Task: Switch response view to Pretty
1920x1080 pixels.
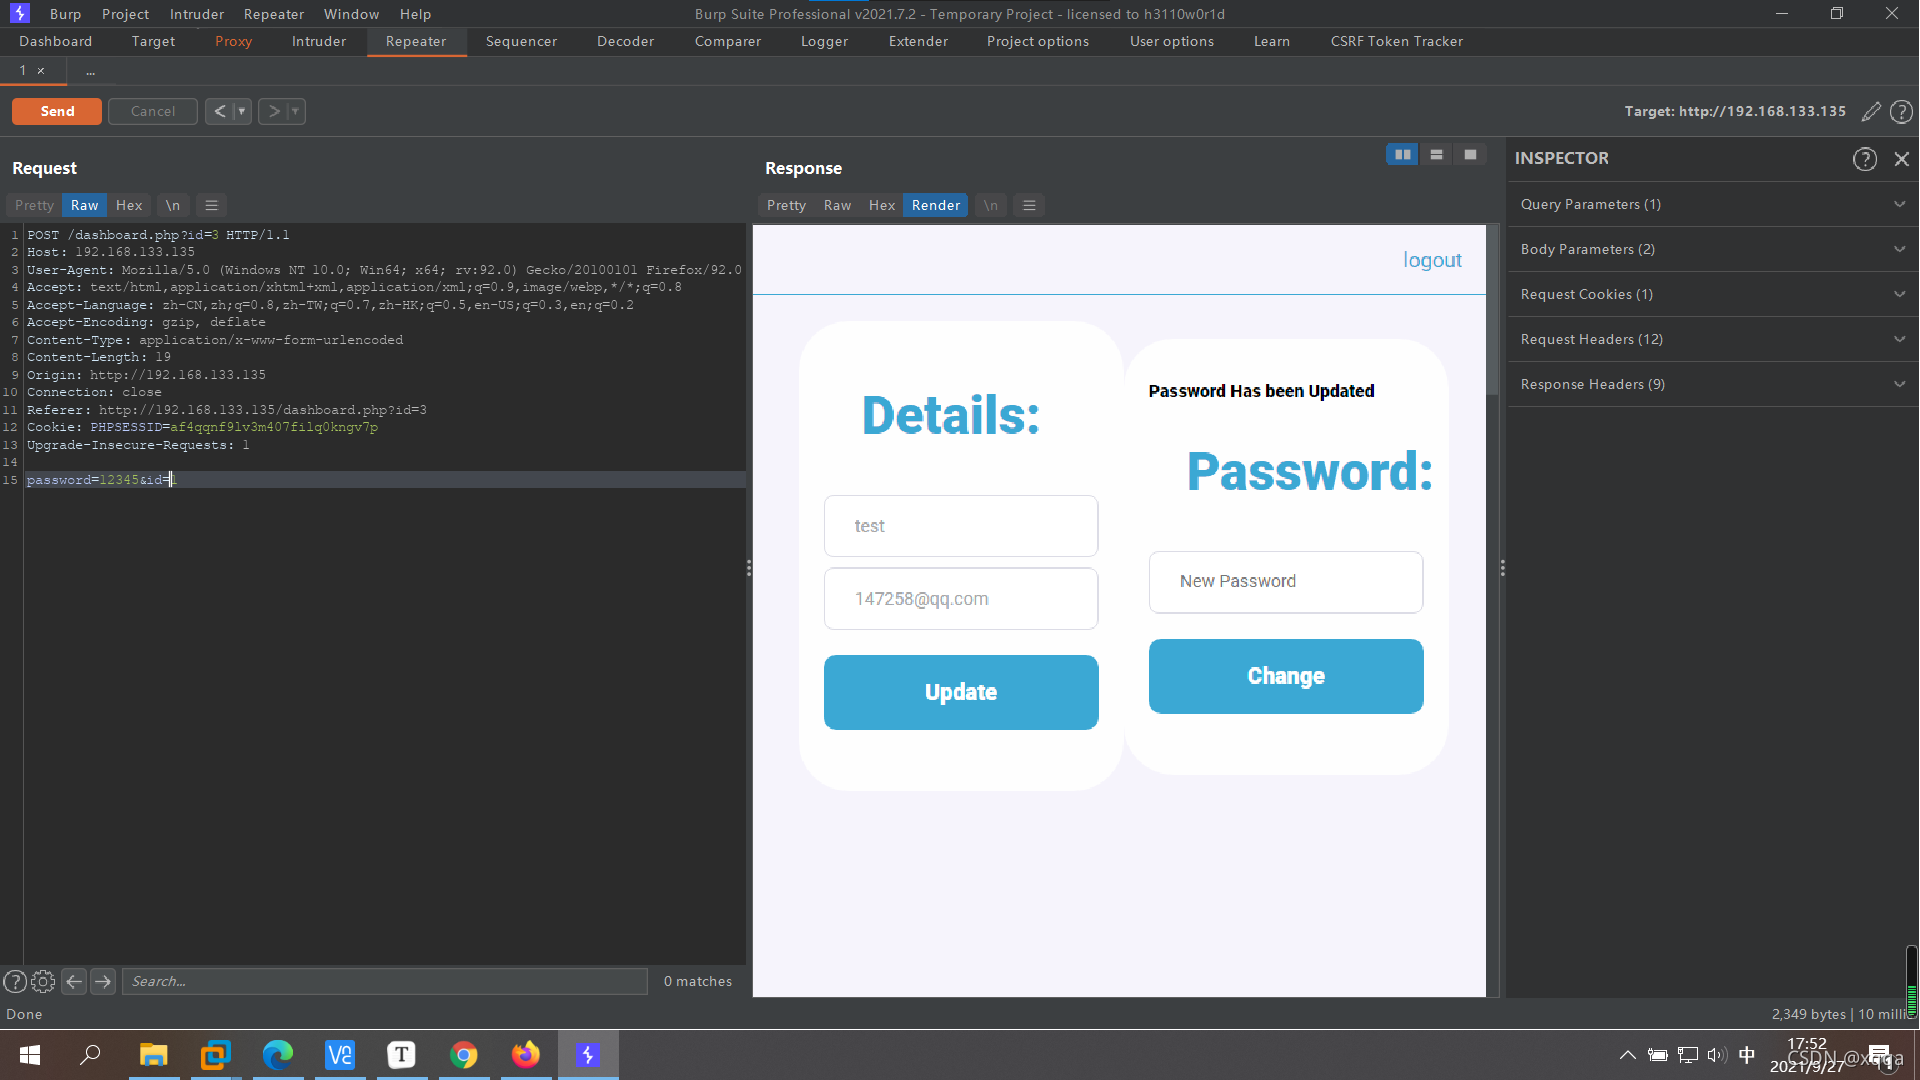Action: (x=786, y=205)
